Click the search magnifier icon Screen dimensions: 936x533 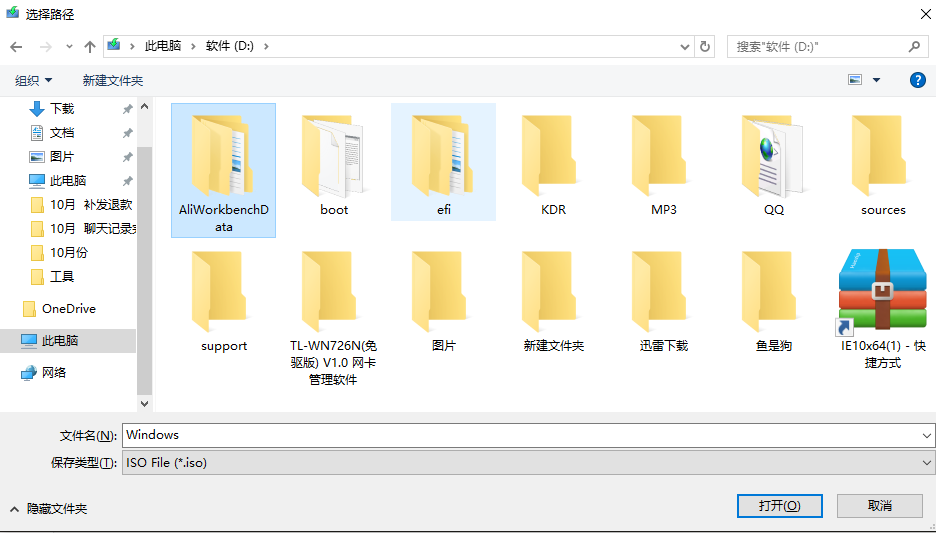coord(914,46)
